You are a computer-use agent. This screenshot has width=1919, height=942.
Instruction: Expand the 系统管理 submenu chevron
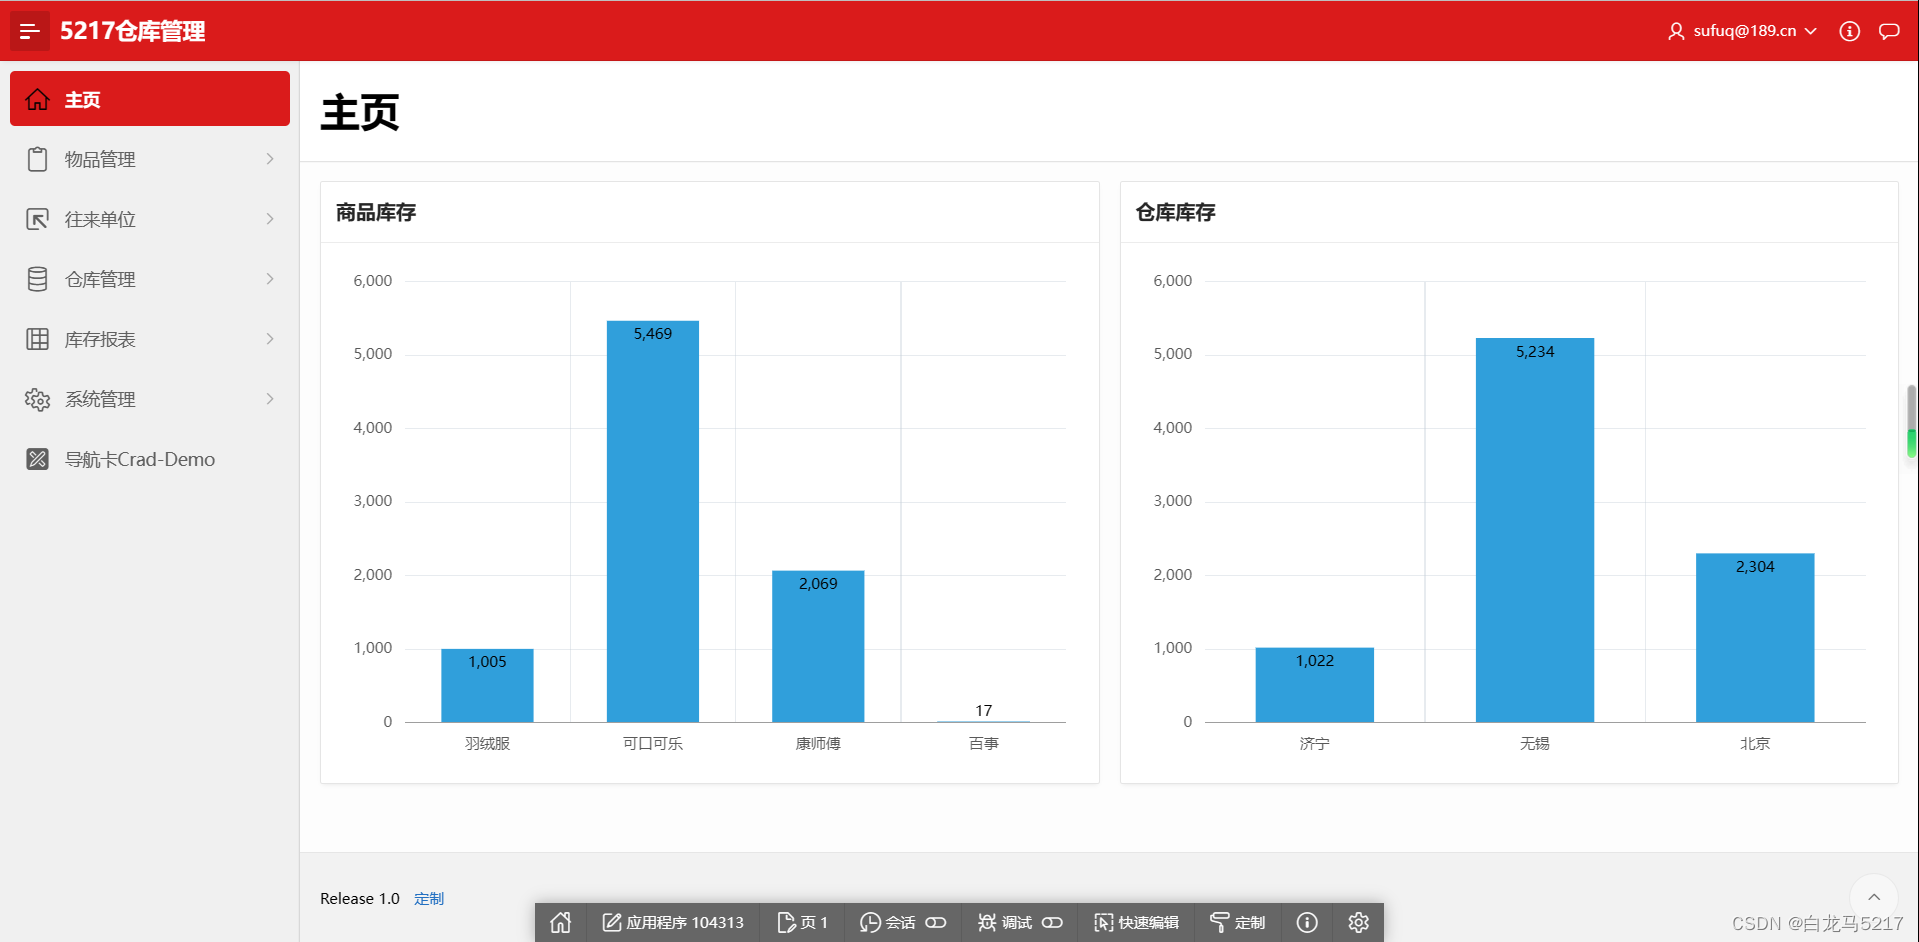pos(270,399)
